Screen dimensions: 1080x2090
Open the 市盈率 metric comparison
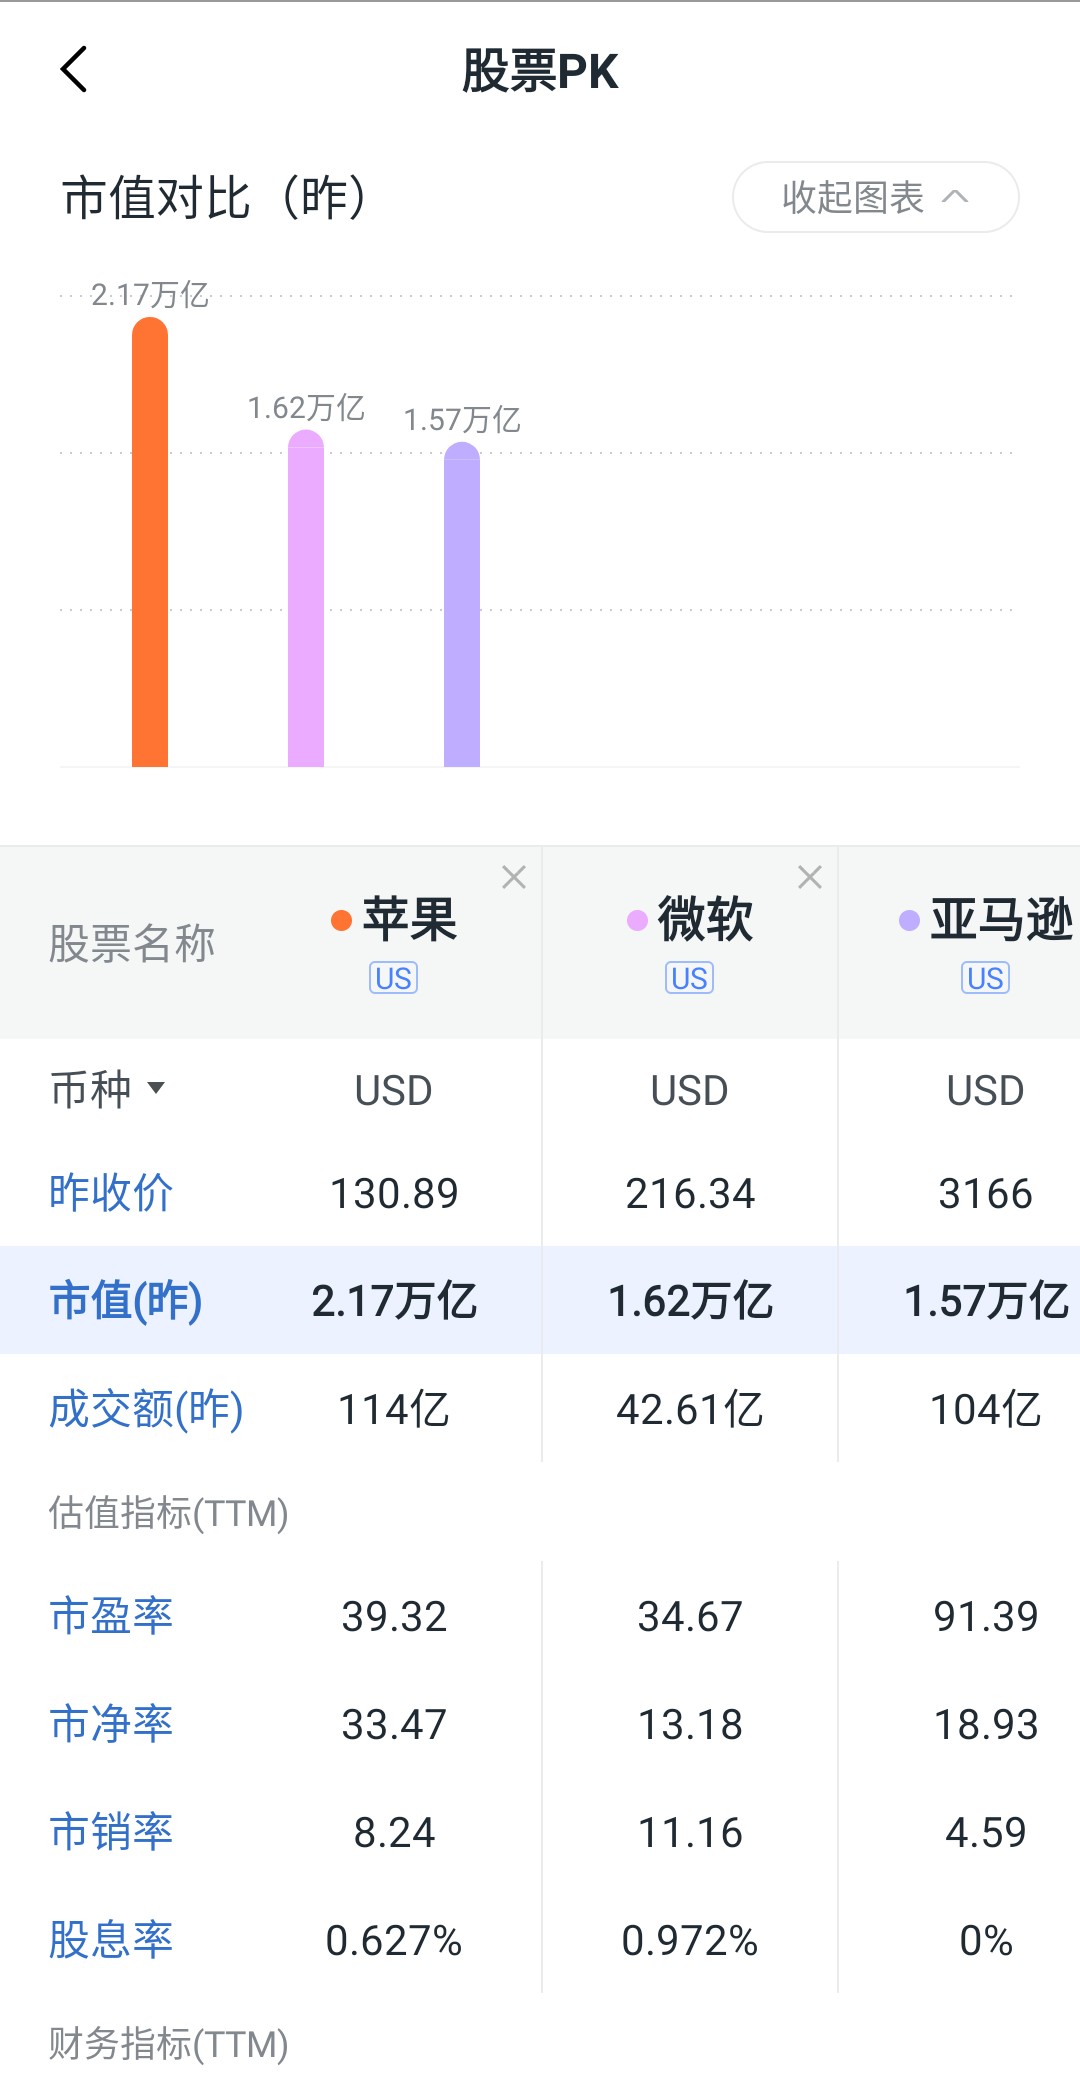point(111,1616)
